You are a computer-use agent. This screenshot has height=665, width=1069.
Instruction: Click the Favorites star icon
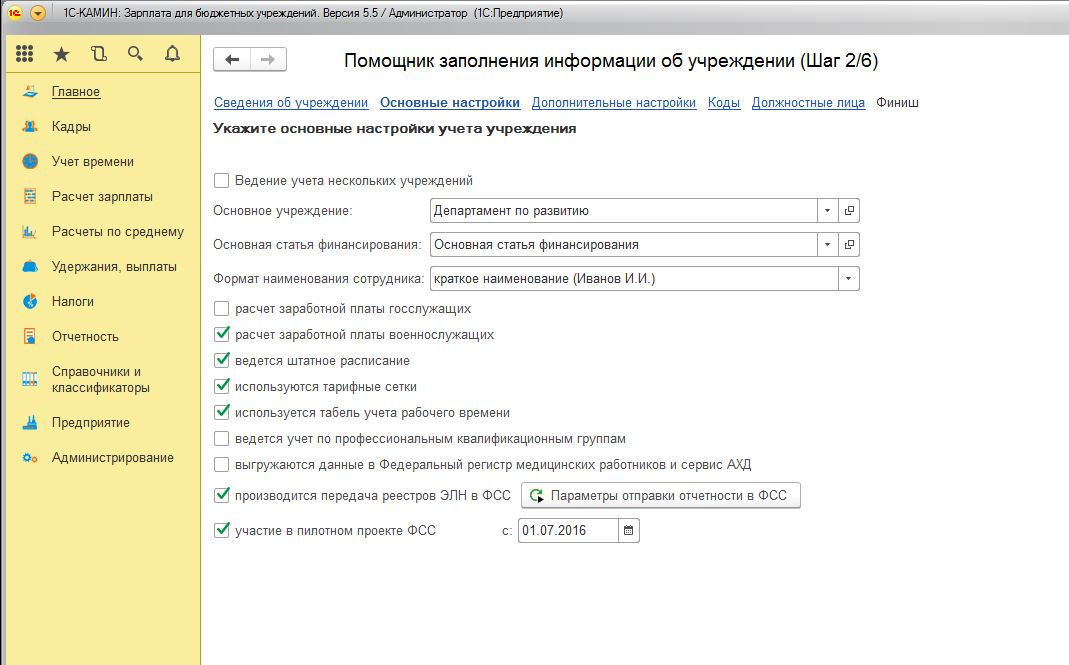[61, 54]
